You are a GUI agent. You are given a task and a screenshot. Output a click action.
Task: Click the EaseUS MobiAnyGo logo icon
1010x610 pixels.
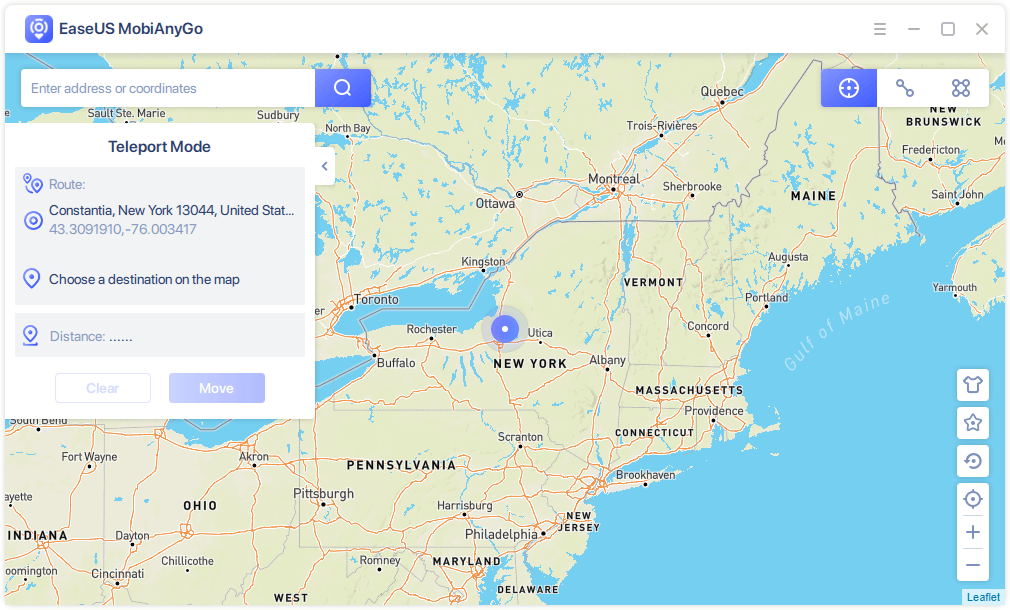pyautogui.click(x=38, y=29)
